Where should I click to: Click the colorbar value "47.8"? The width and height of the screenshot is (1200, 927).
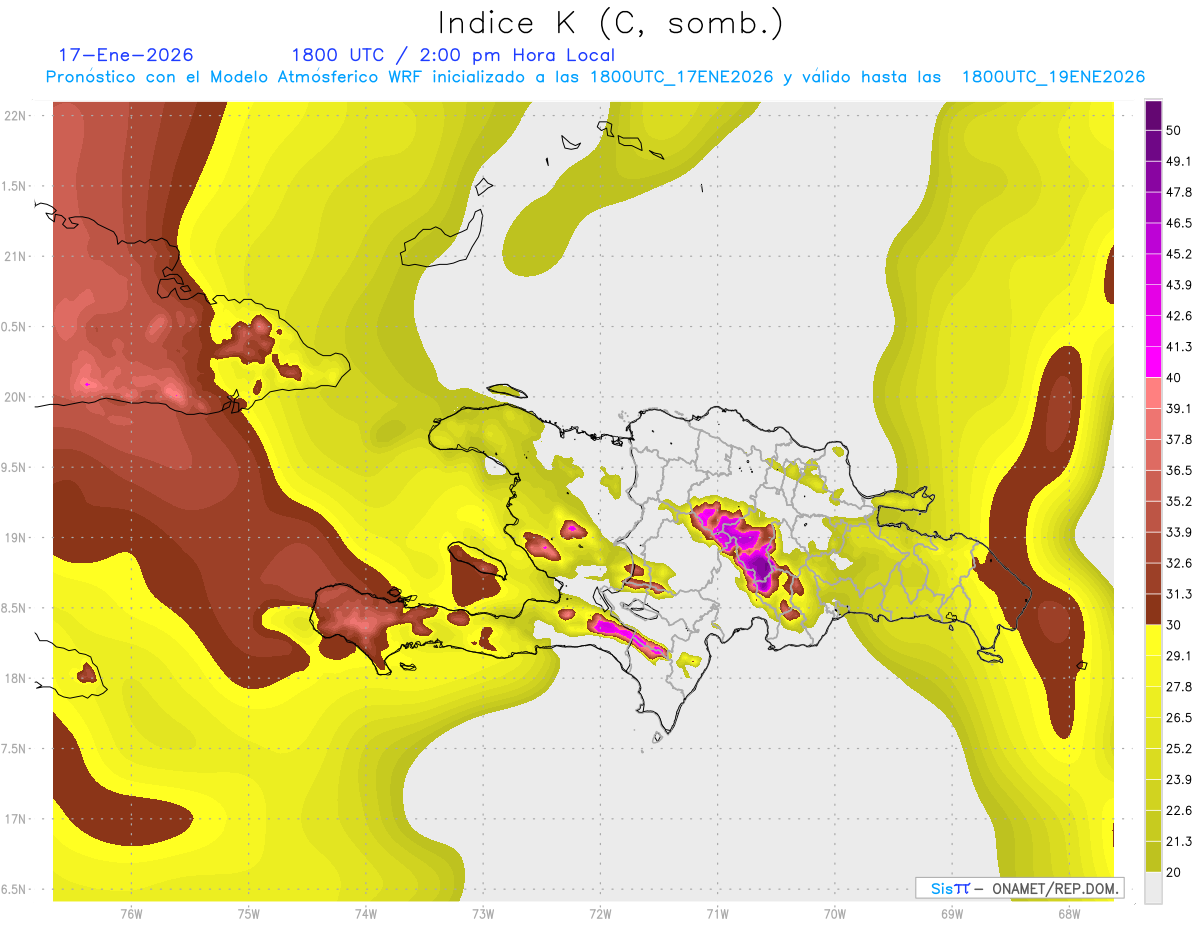point(1179,193)
